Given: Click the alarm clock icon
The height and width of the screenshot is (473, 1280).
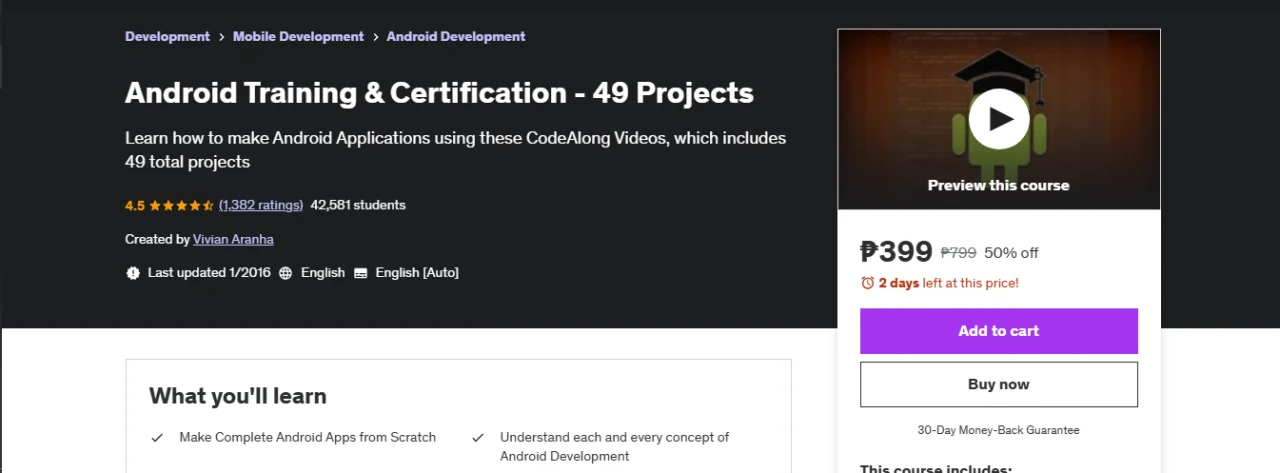Looking at the screenshot, I should tap(867, 283).
